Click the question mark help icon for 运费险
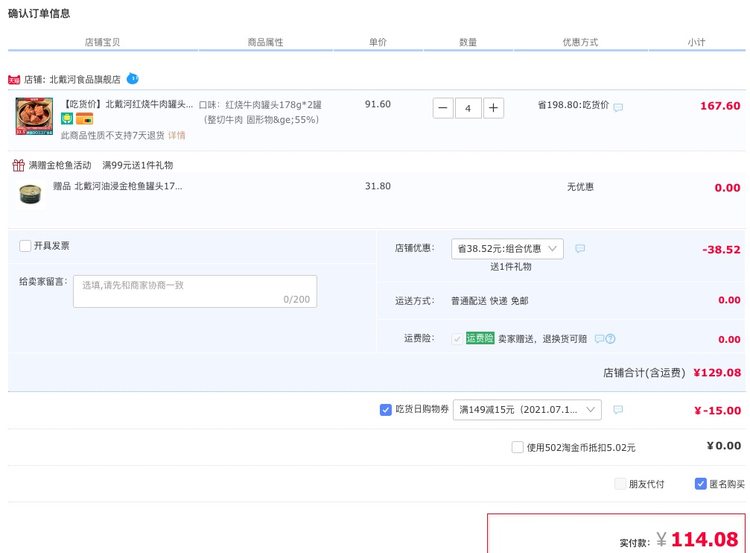This screenshot has height=553, width=750. pos(610,339)
